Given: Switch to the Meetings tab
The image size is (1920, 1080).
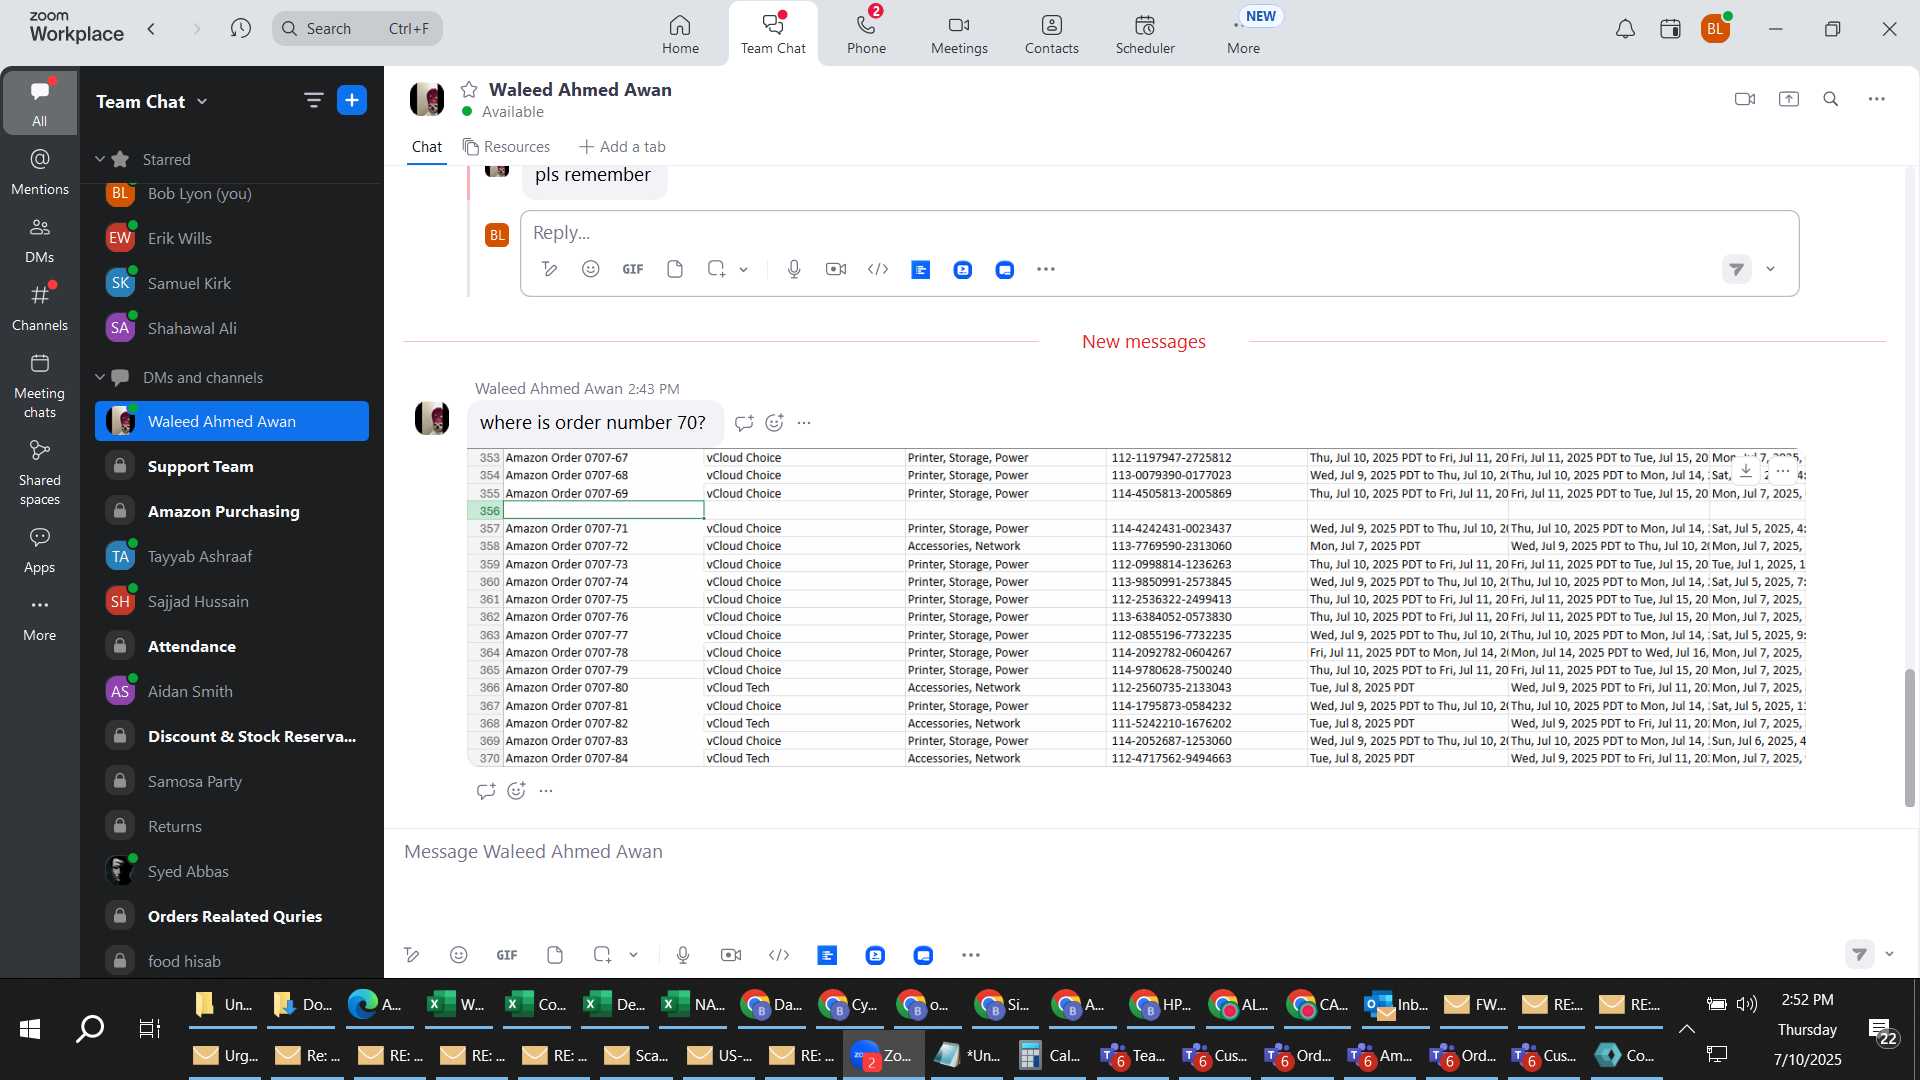Looking at the screenshot, I should [x=959, y=34].
